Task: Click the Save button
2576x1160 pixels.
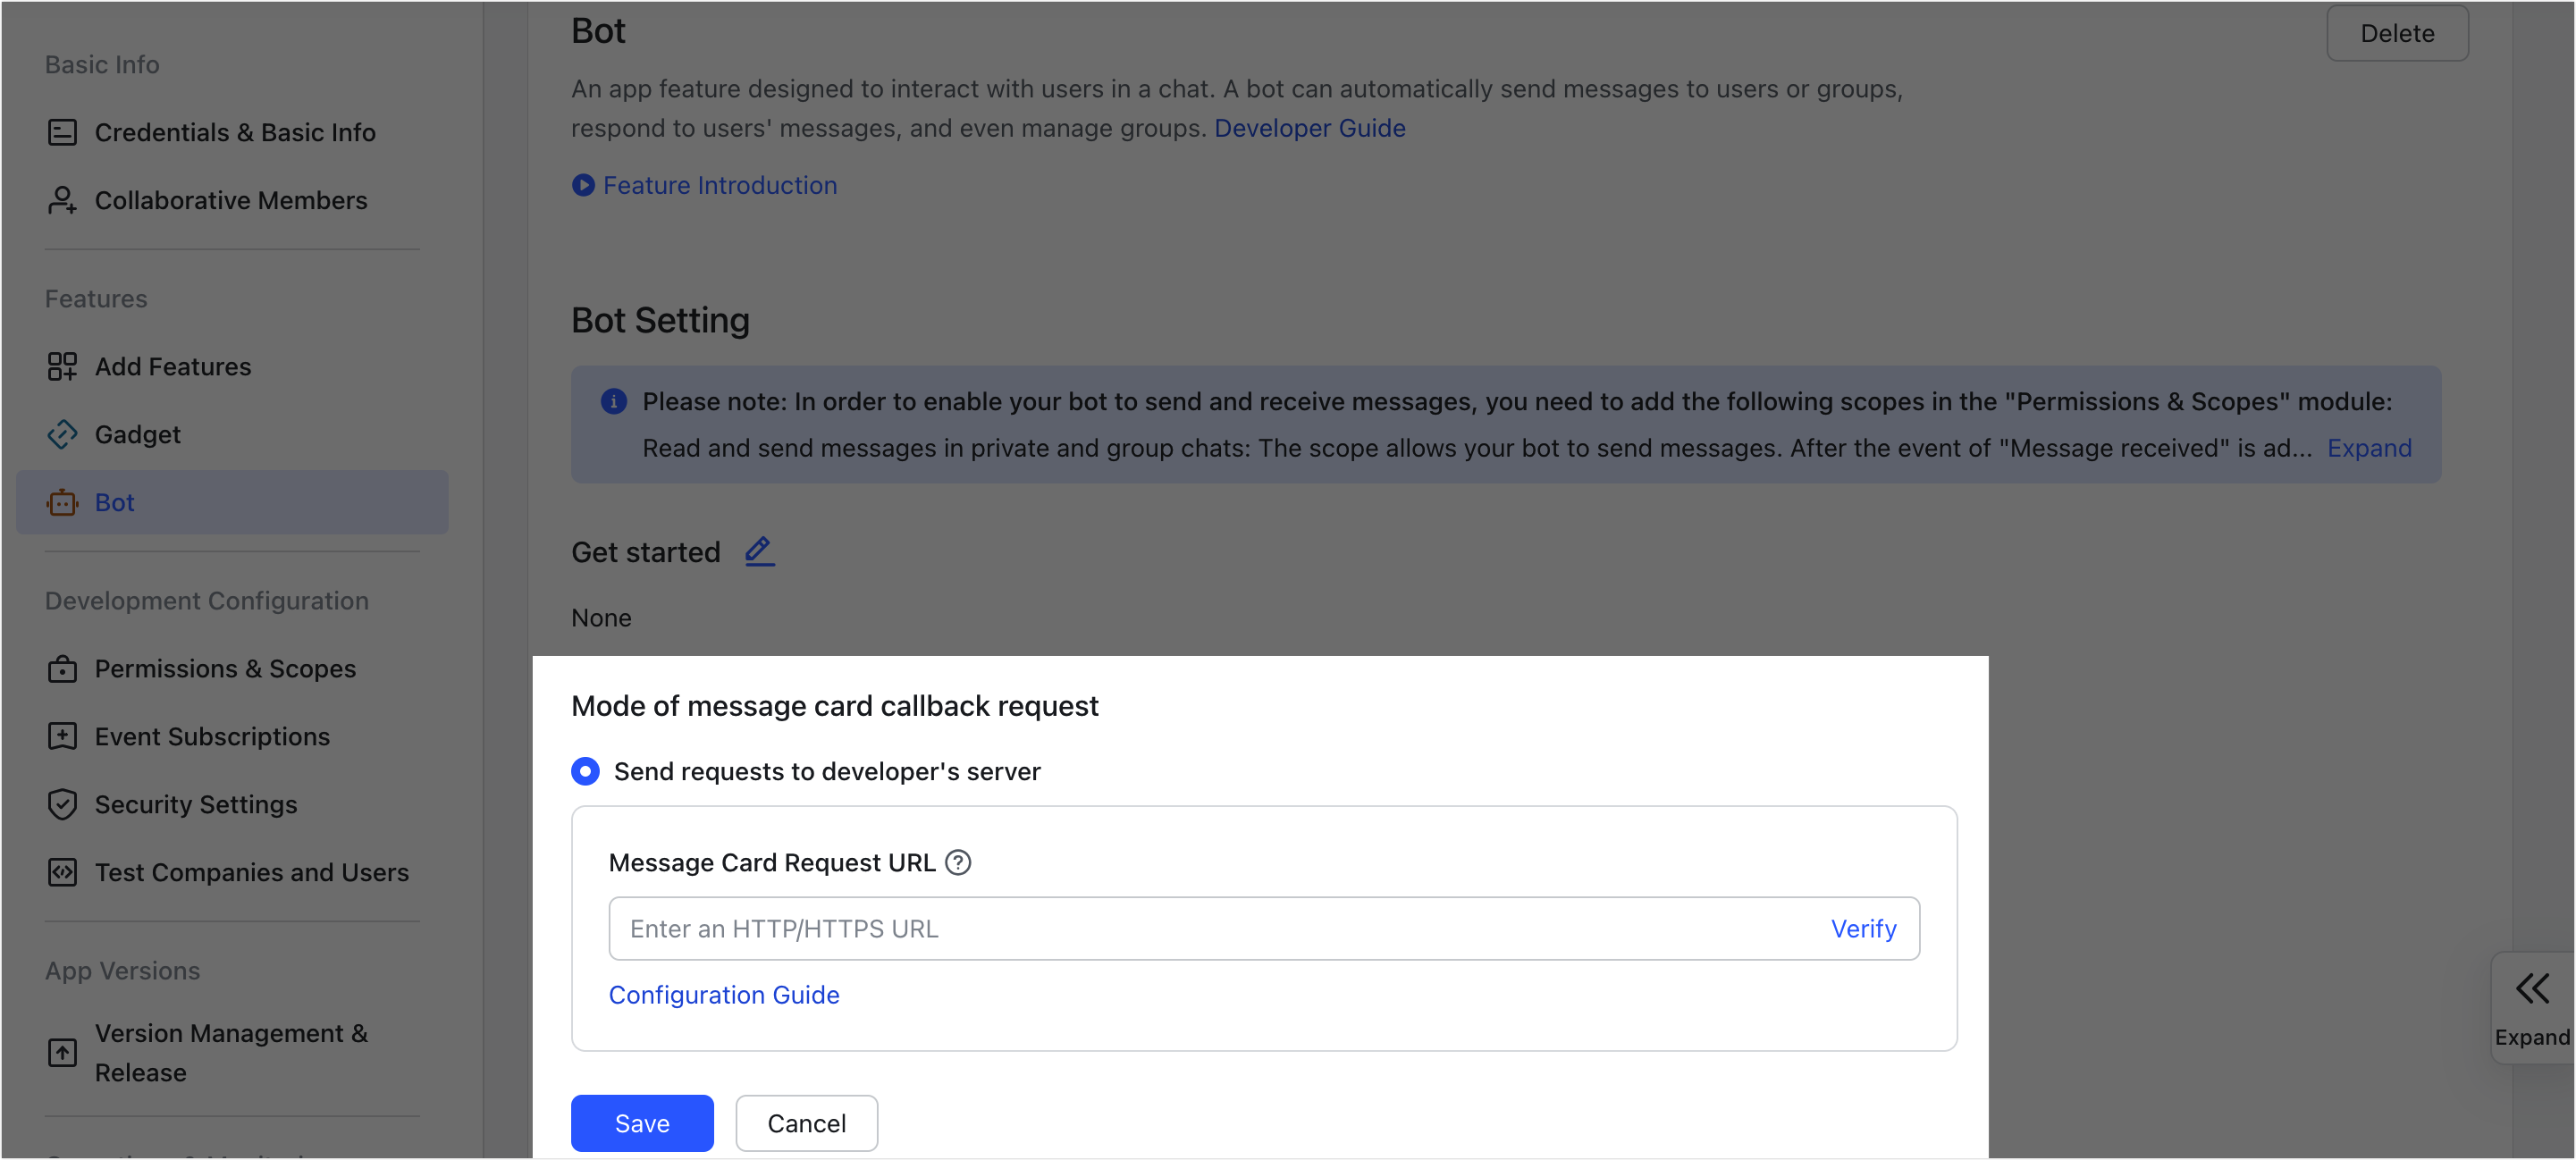Action: tap(642, 1123)
